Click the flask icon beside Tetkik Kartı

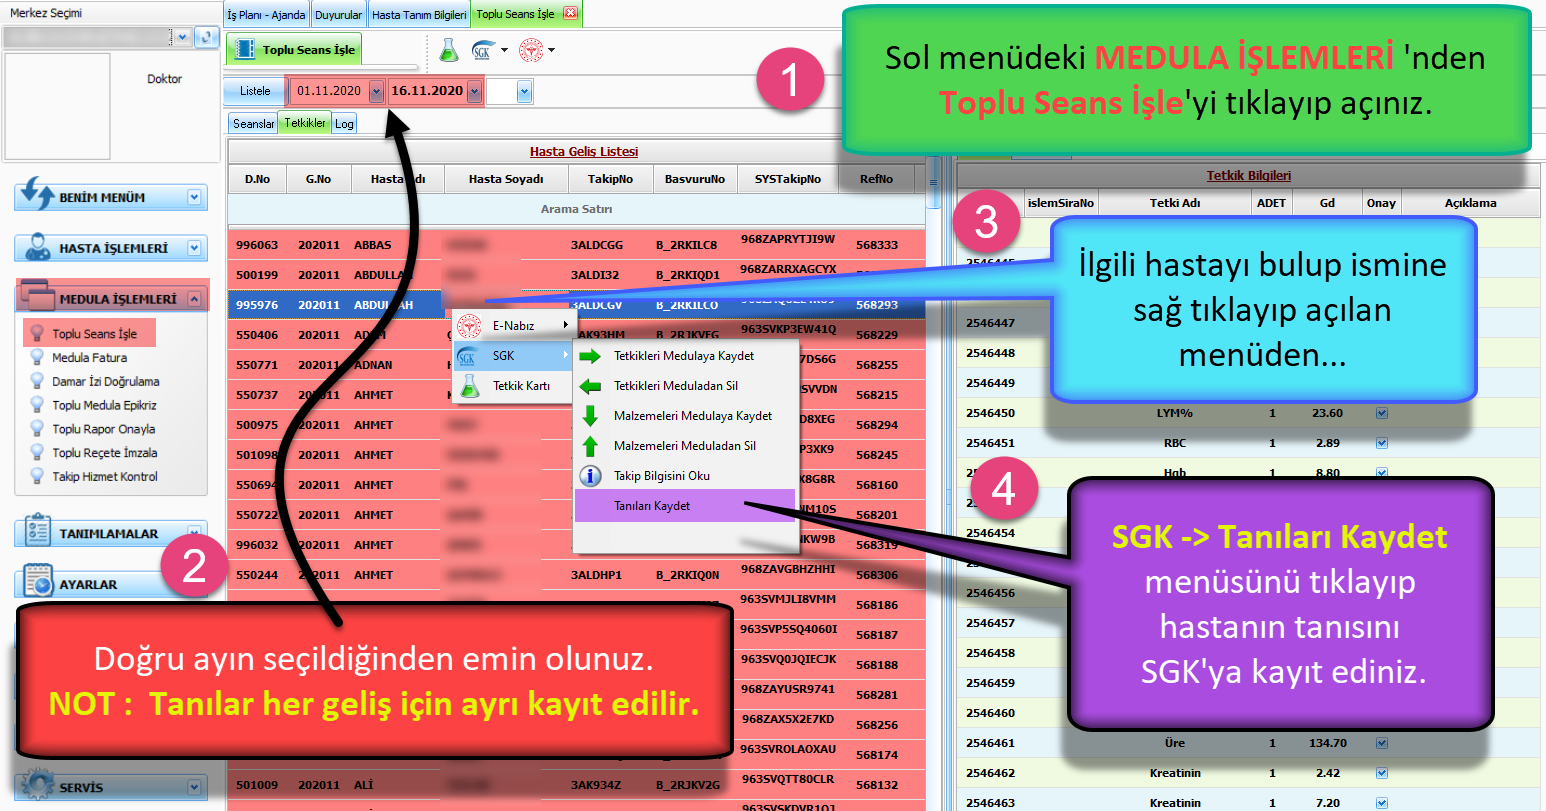(469, 386)
